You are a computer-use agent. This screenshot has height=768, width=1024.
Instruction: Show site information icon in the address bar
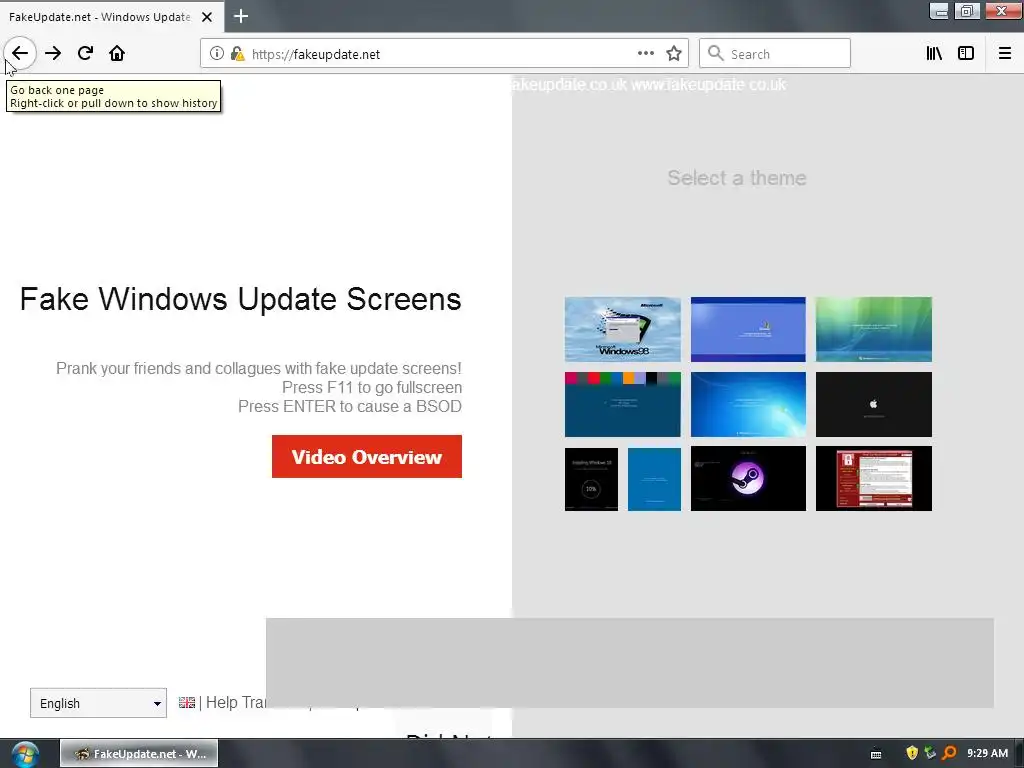point(217,54)
